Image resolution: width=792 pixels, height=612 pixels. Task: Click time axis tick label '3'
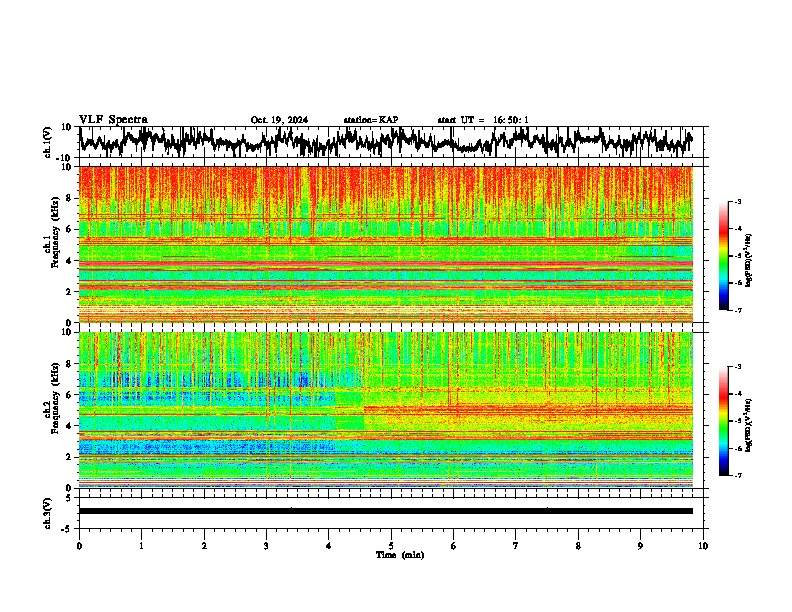point(266,546)
